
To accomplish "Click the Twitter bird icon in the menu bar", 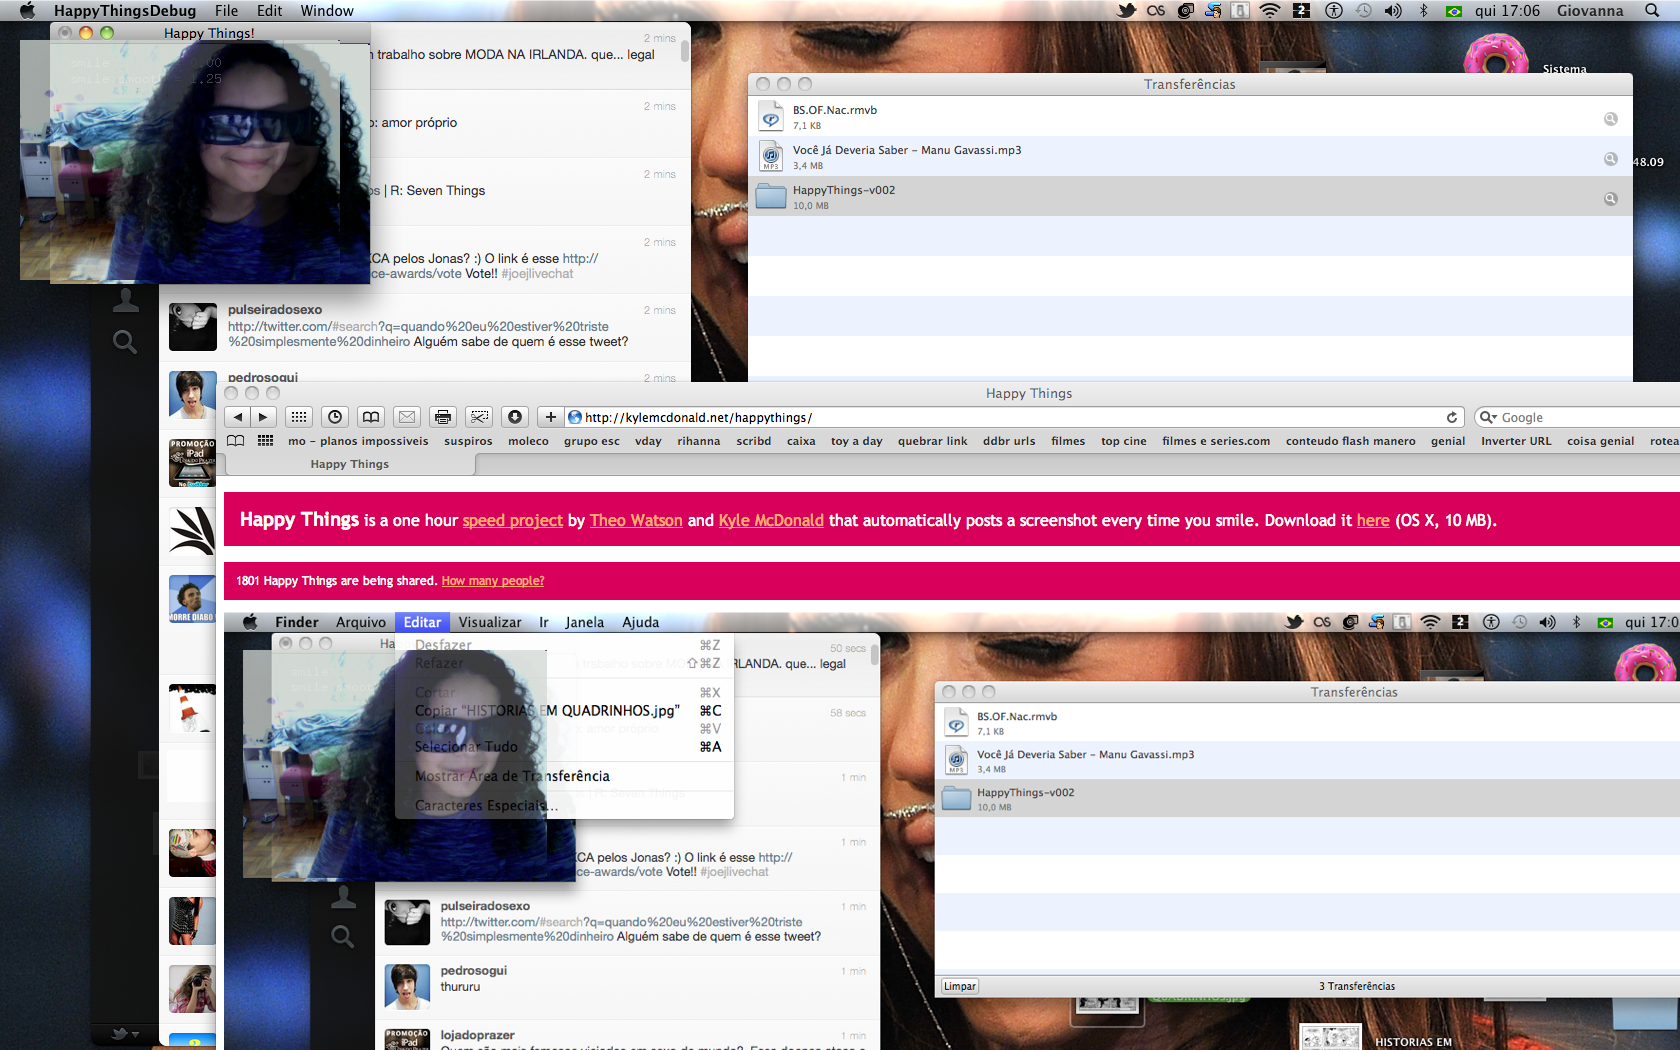I will coord(1127,11).
